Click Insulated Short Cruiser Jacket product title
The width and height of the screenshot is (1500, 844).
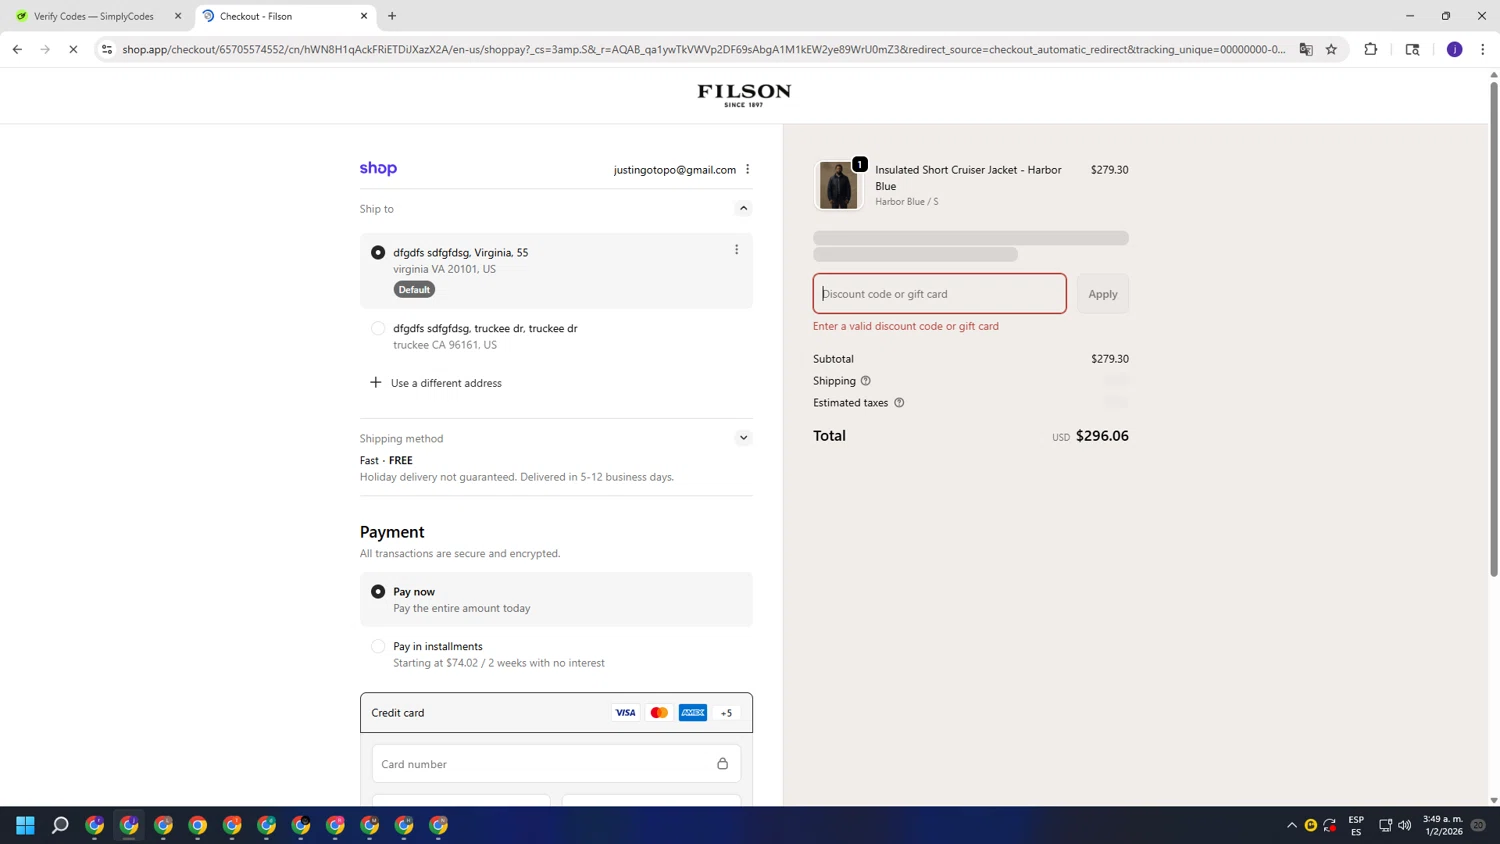click(x=968, y=178)
